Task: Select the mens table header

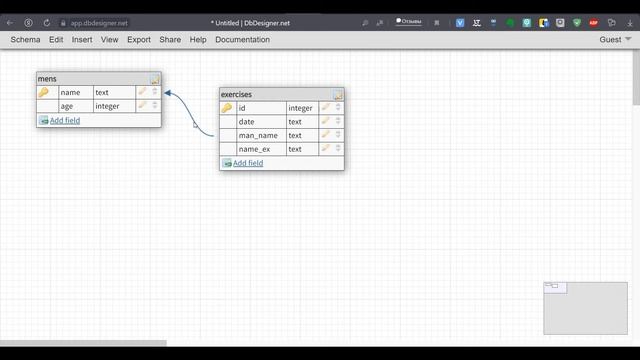Action: click(99, 79)
